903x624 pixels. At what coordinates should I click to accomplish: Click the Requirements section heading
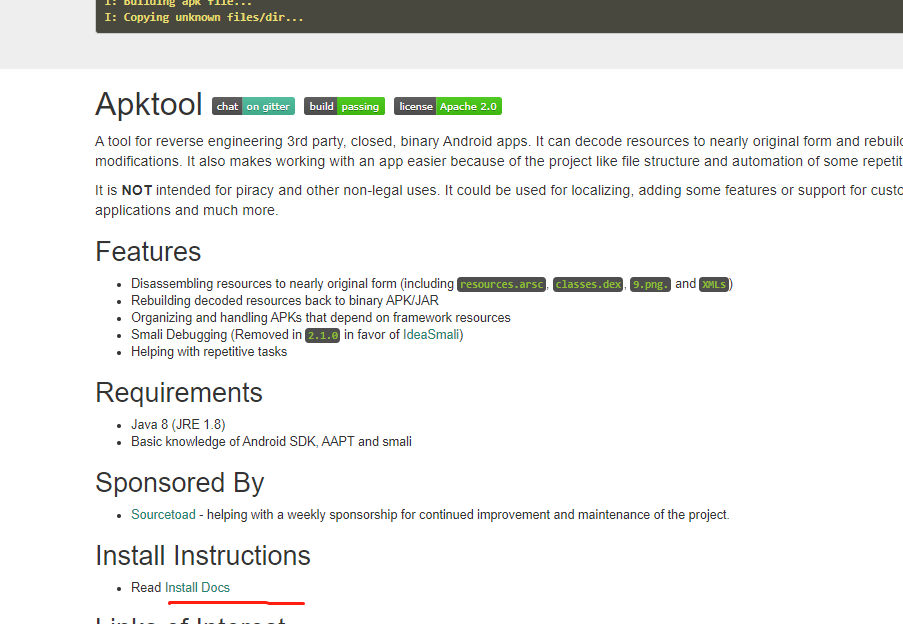click(179, 393)
